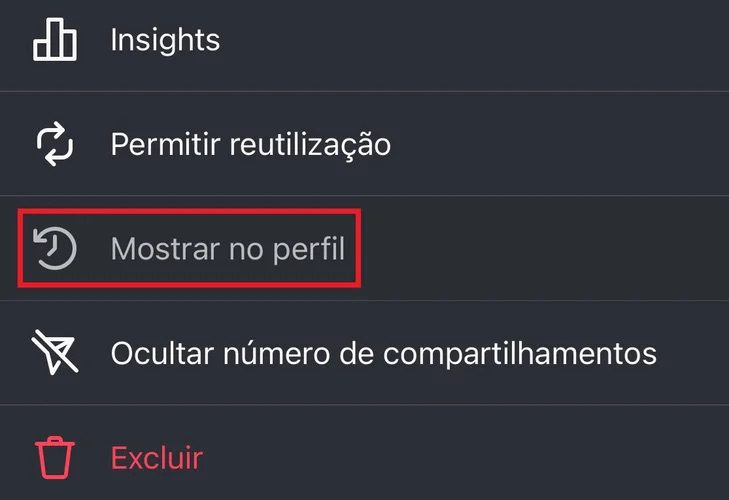Click empty space right of Insights
The height and width of the screenshot is (500, 729).
480,40
